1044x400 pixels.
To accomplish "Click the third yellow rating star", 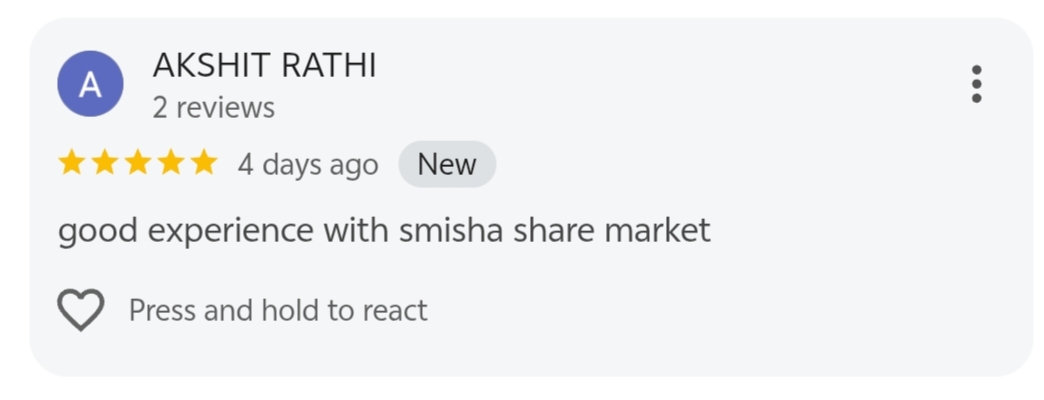I will pyautogui.click(x=138, y=163).
